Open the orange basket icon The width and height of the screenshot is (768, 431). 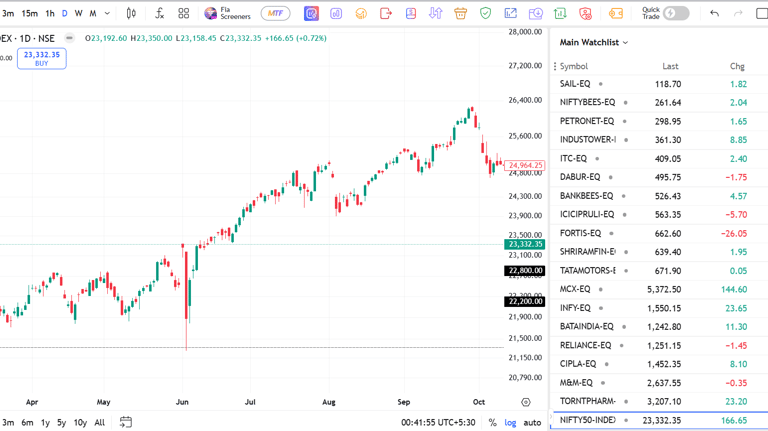coord(460,14)
